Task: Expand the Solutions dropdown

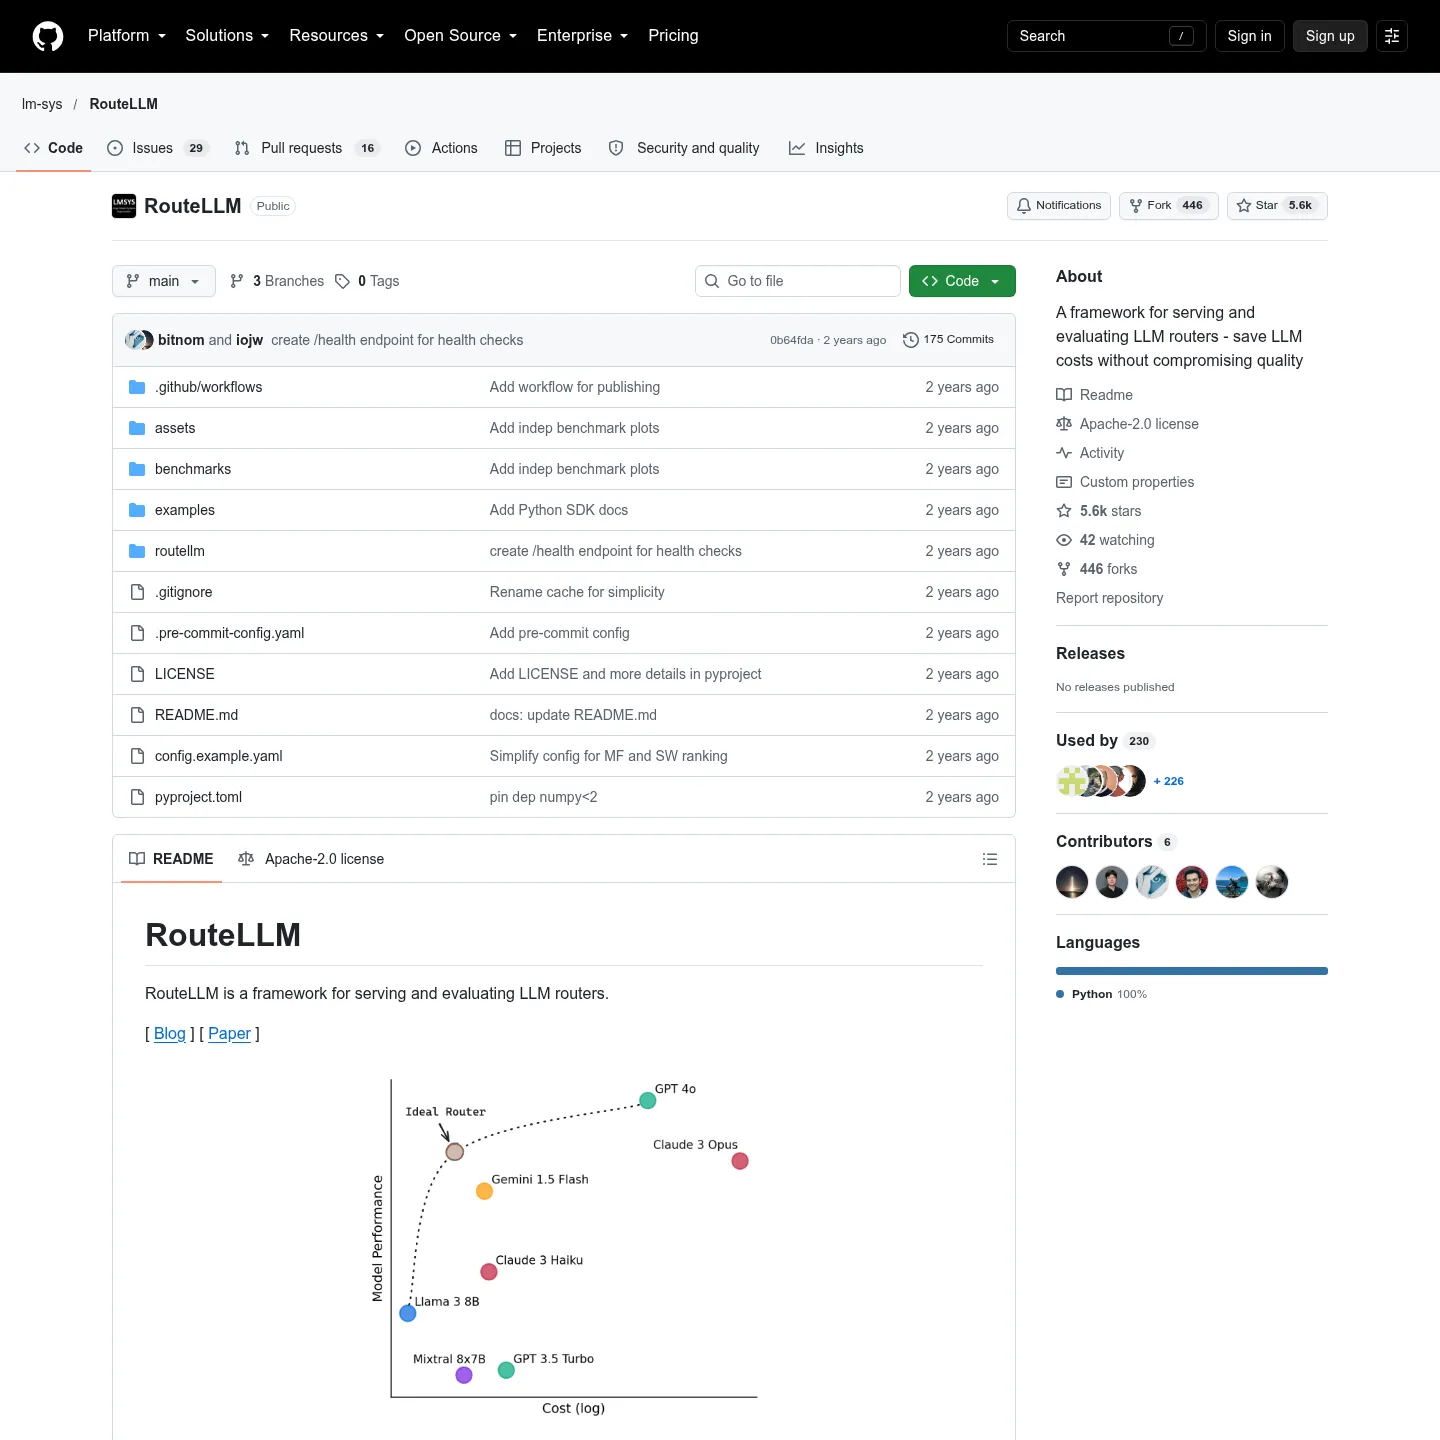Action: (227, 36)
